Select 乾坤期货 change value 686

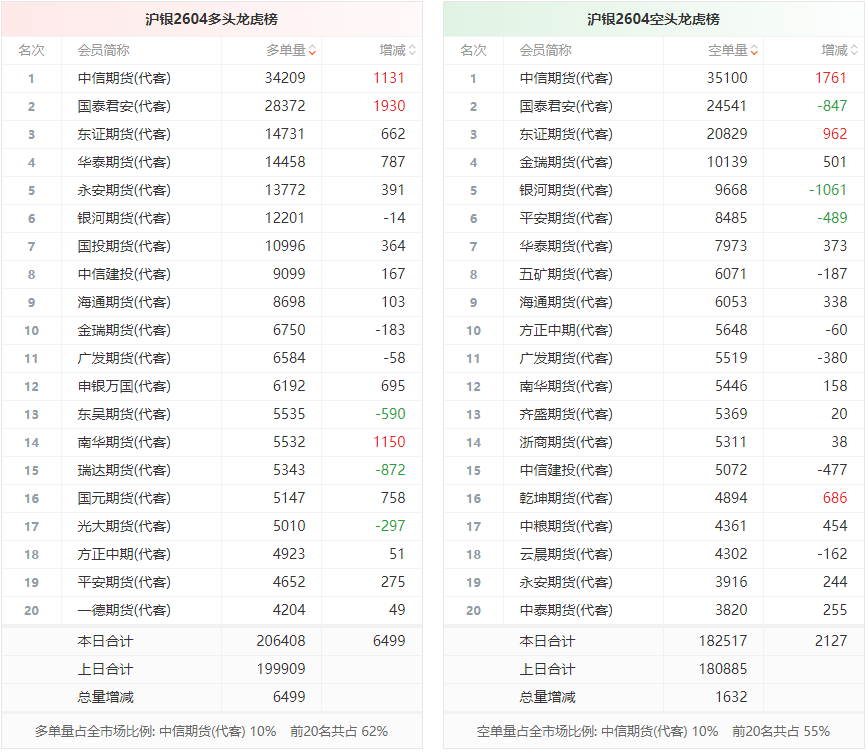[835, 498]
